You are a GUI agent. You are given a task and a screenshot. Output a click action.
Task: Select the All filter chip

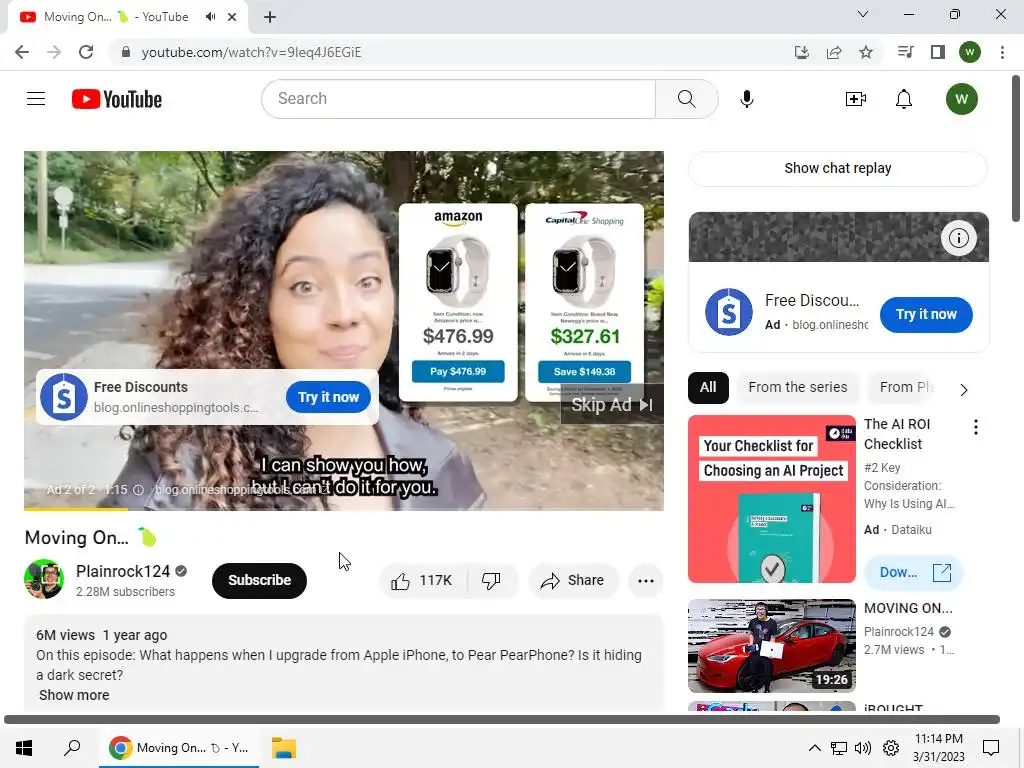click(708, 387)
